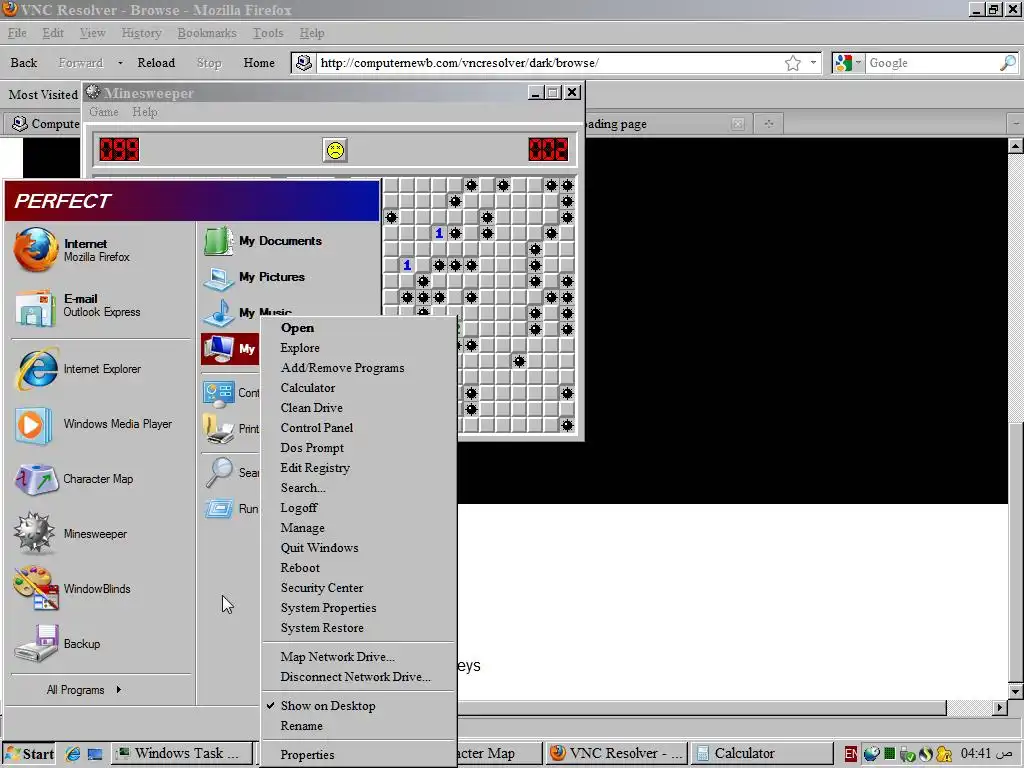Open the Minesweeper Game menu
1024x768 pixels.
coord(104,112)
